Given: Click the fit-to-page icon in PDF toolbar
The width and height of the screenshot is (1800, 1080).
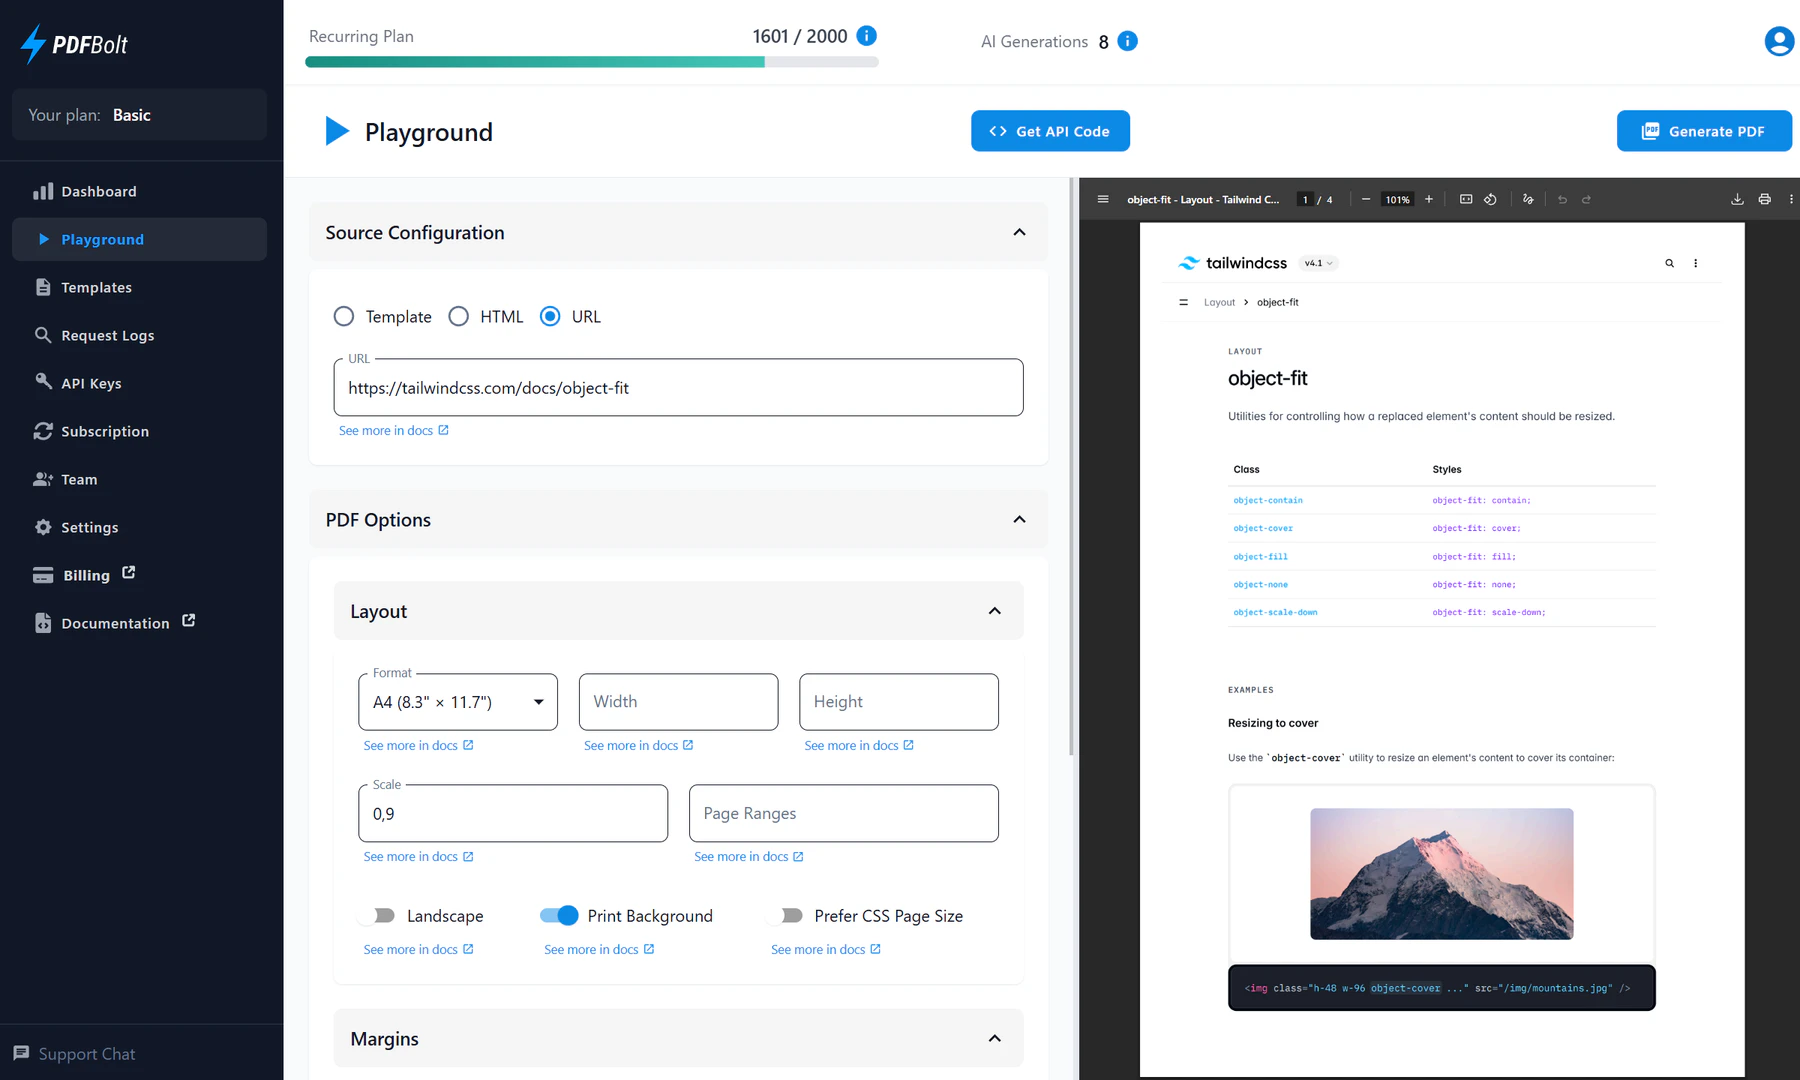Looking at the screenshot, I should tap(1466, 199).
